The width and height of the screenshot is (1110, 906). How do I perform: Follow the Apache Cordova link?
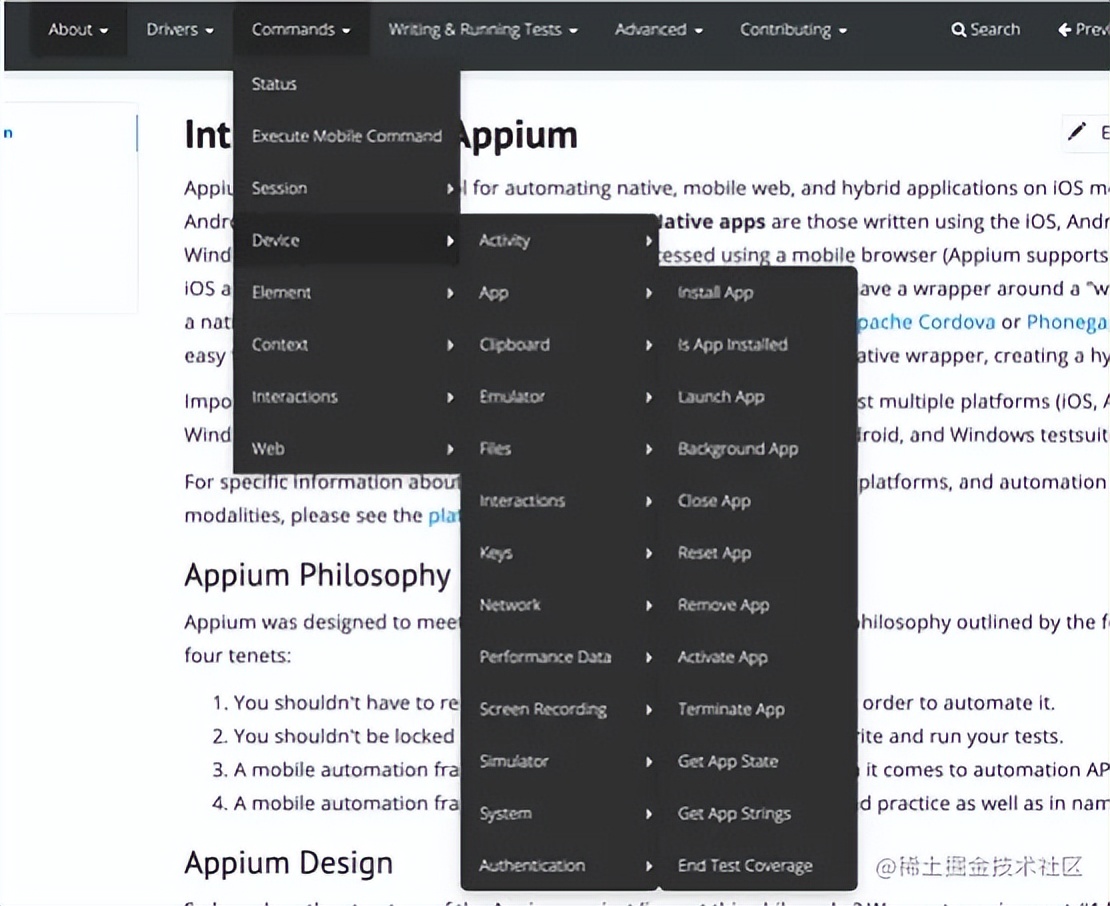[926, 322]
